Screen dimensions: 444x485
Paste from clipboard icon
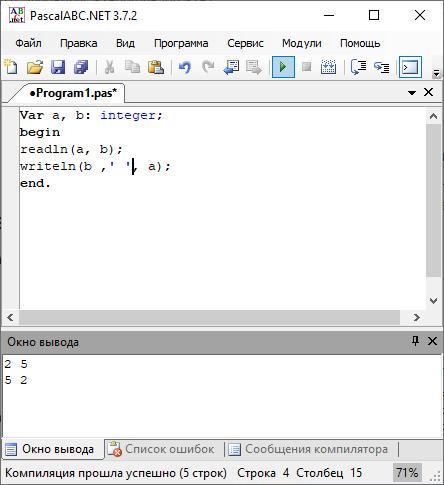coord(156,67)
